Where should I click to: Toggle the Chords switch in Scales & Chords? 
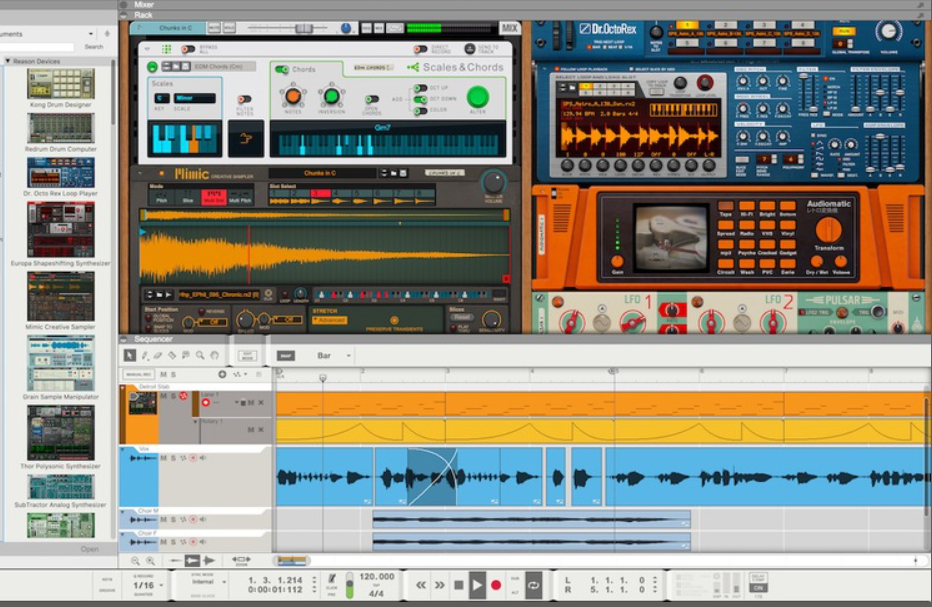click(x=282, y=70)
